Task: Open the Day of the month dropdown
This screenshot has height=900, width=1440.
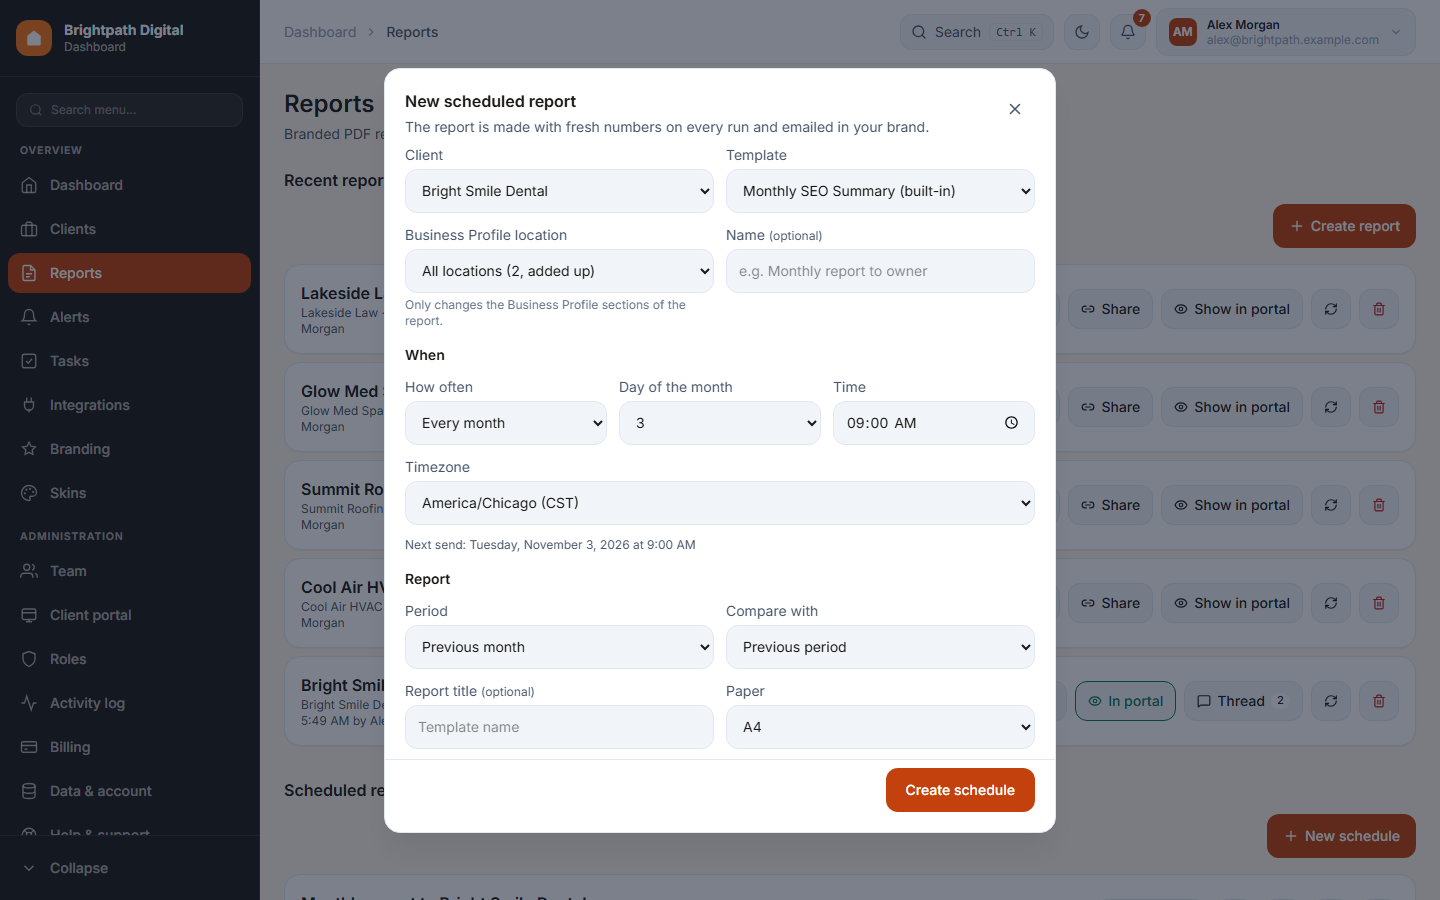Action: [x=720, y=423]
